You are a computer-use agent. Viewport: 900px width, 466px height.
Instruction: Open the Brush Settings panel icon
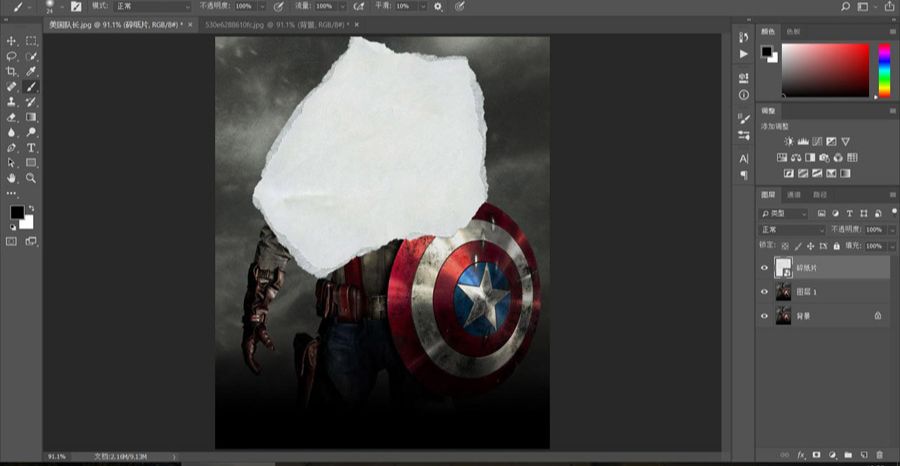tap(744, 119)
